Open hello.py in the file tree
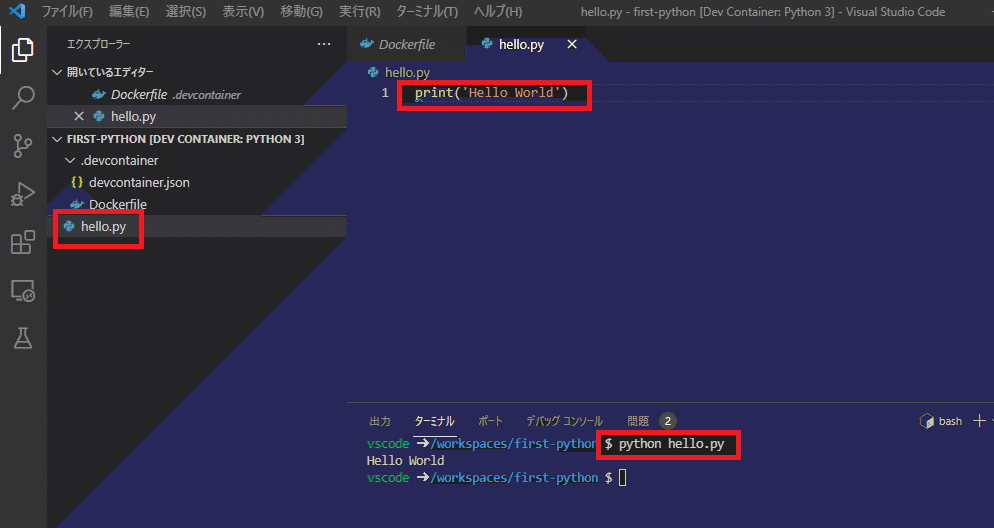This screenshot has width=994, height=528. 197,226
